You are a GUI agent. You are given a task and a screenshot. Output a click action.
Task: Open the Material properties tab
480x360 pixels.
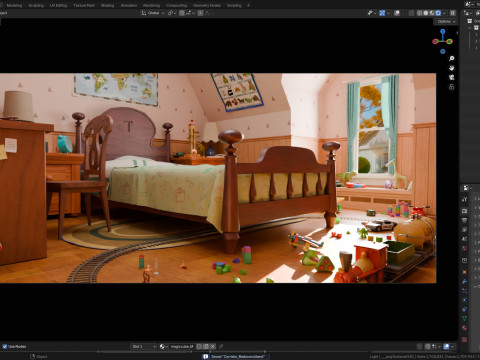(x=465, y=328)
